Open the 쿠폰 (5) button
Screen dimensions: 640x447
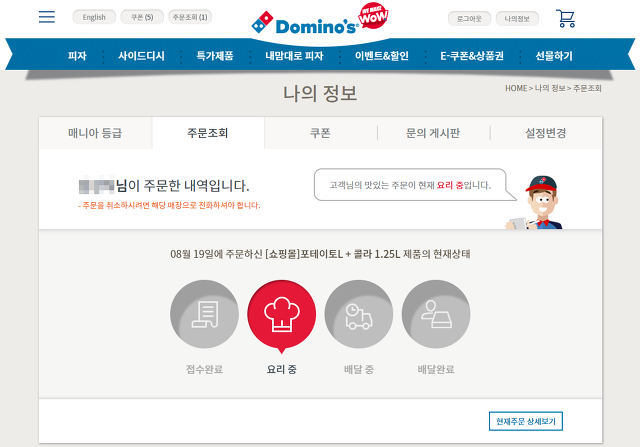coord(142,17)
